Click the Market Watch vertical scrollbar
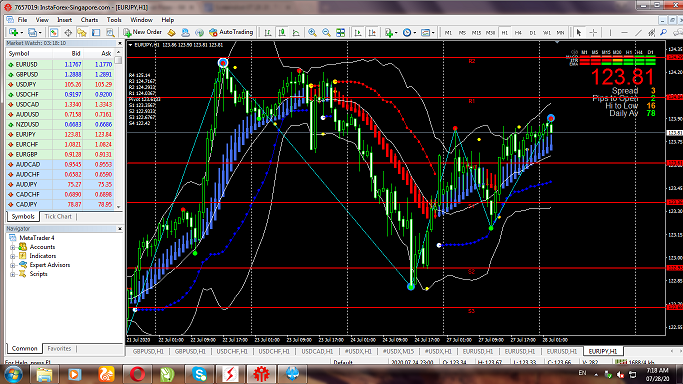Screen dimensions: 683x384 [x=118, y=130]
